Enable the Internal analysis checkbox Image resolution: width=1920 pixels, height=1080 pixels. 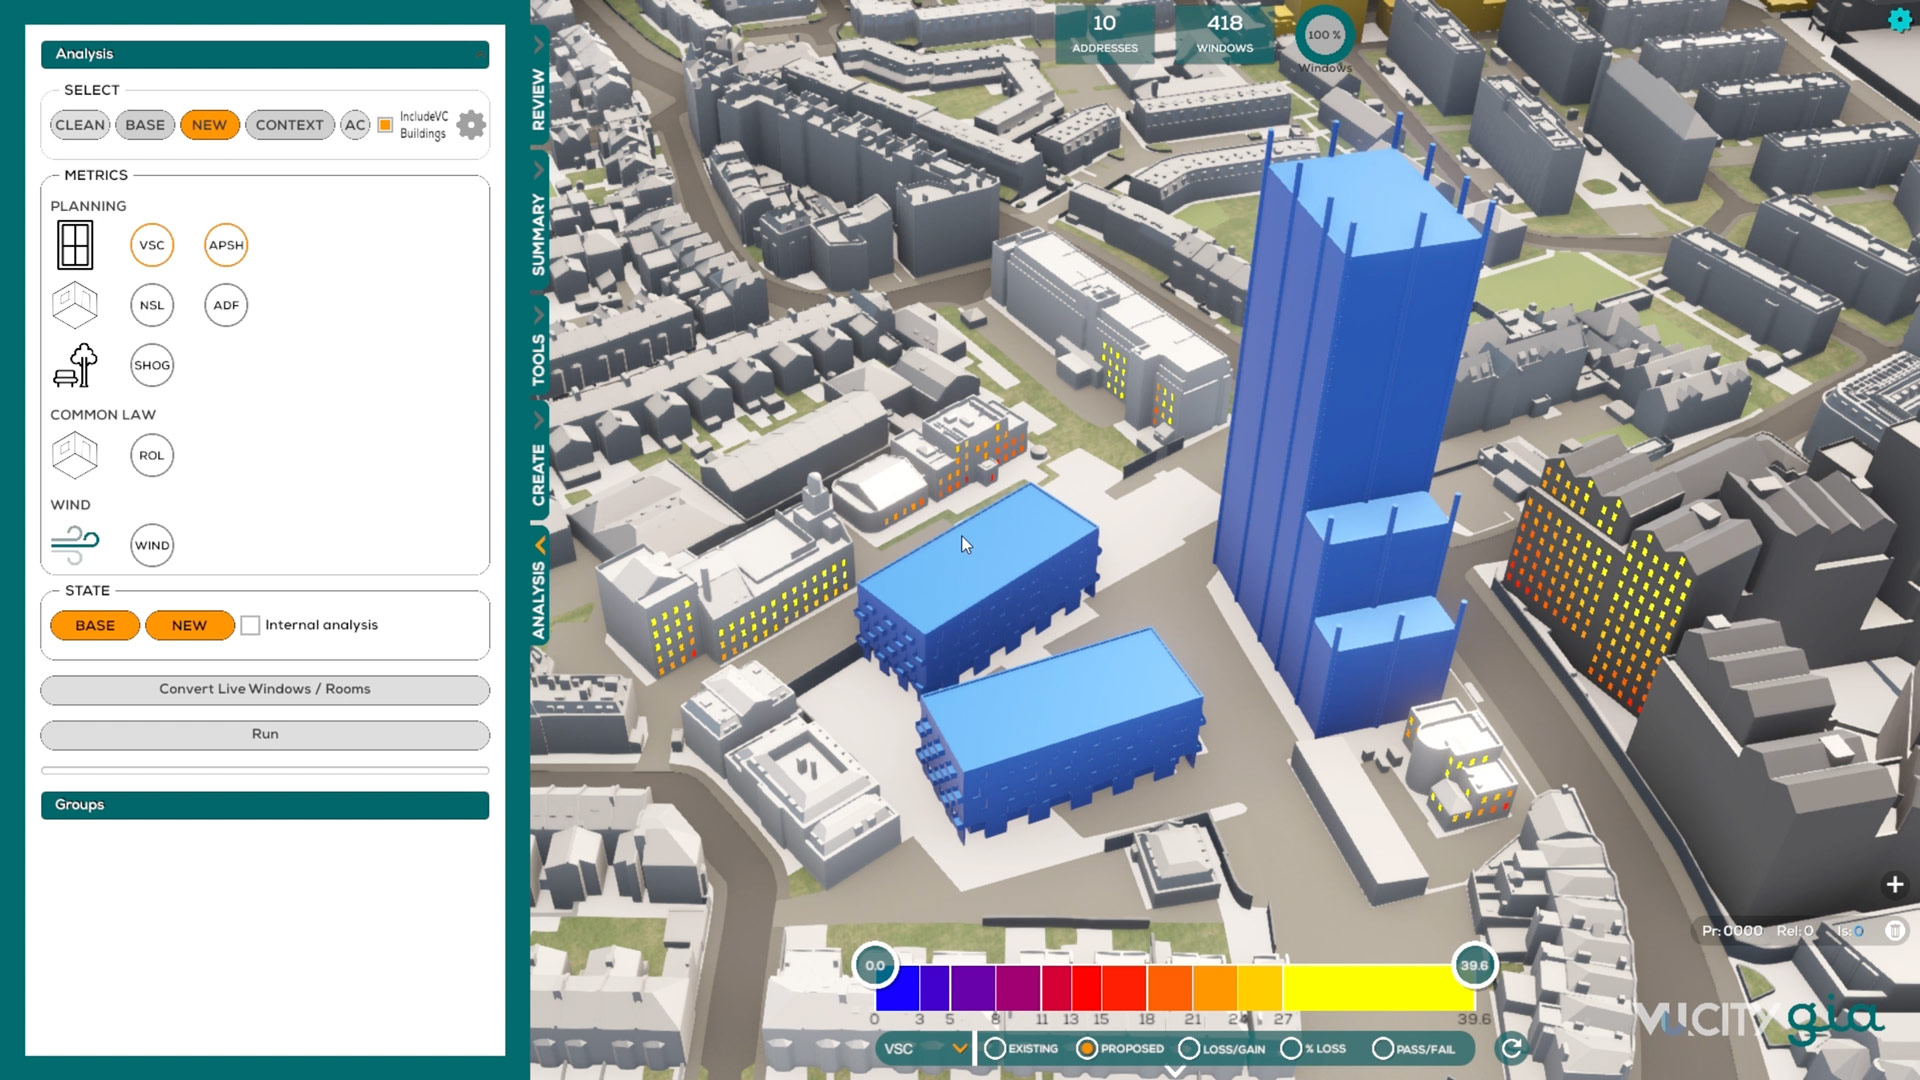coord(251,625)
